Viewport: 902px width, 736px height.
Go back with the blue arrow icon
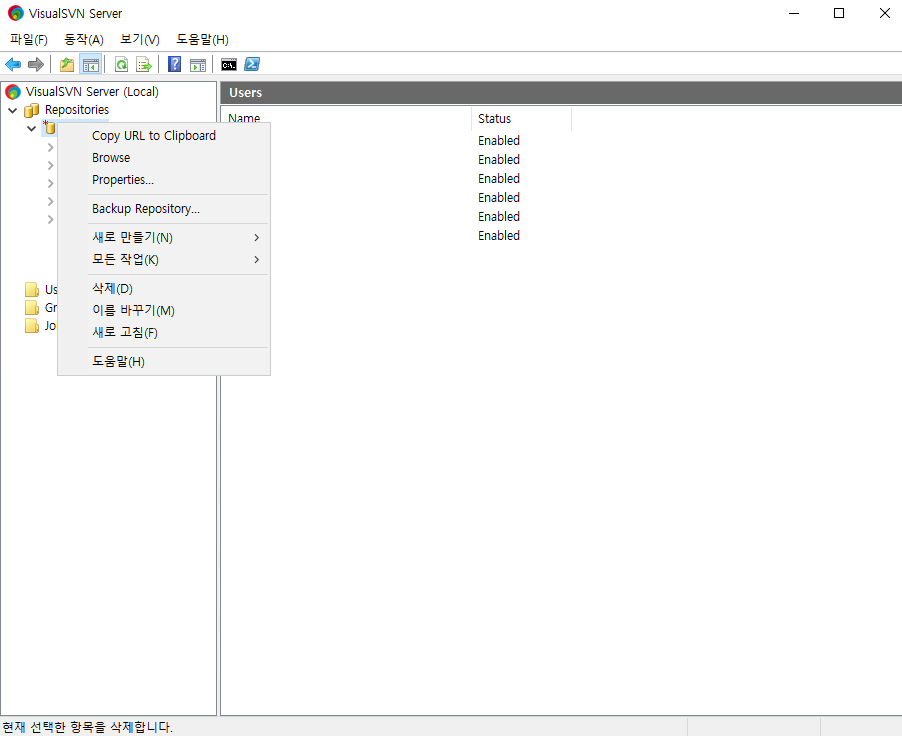(x=13, y=64)
